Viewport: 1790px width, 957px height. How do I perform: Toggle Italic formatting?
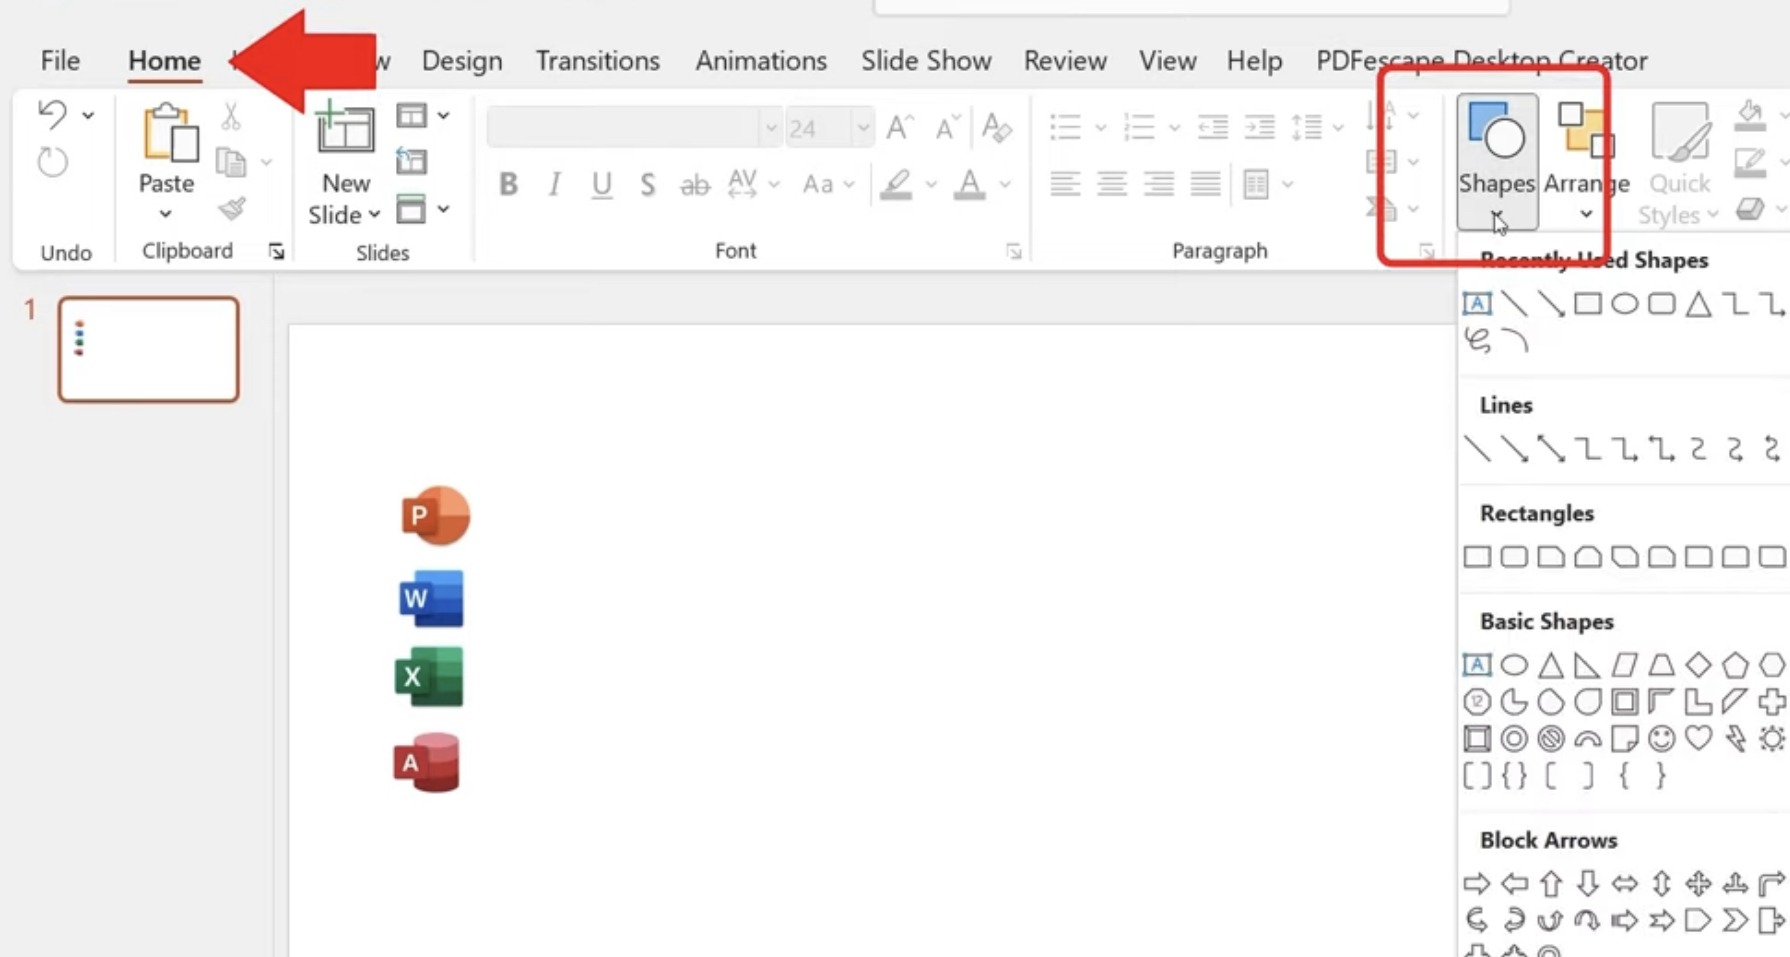tap(554, 185)
